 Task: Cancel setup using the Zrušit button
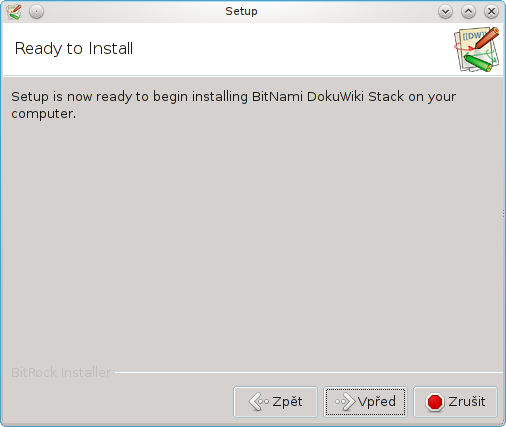coord(455,402)
